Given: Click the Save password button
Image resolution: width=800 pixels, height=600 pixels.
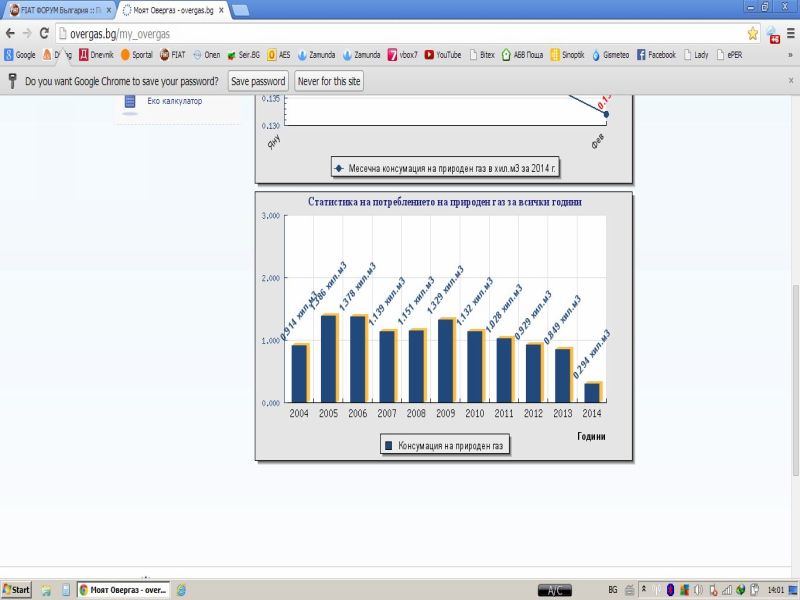Looking at the screenshot, I should pyautogui.click(x=258, y=81).
